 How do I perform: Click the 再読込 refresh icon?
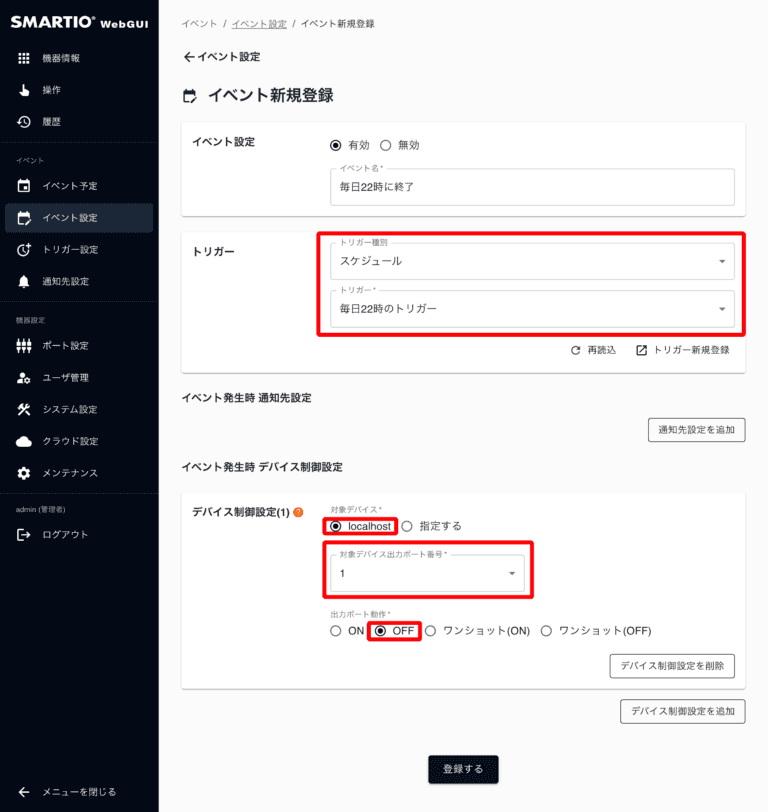pos(575,351)
